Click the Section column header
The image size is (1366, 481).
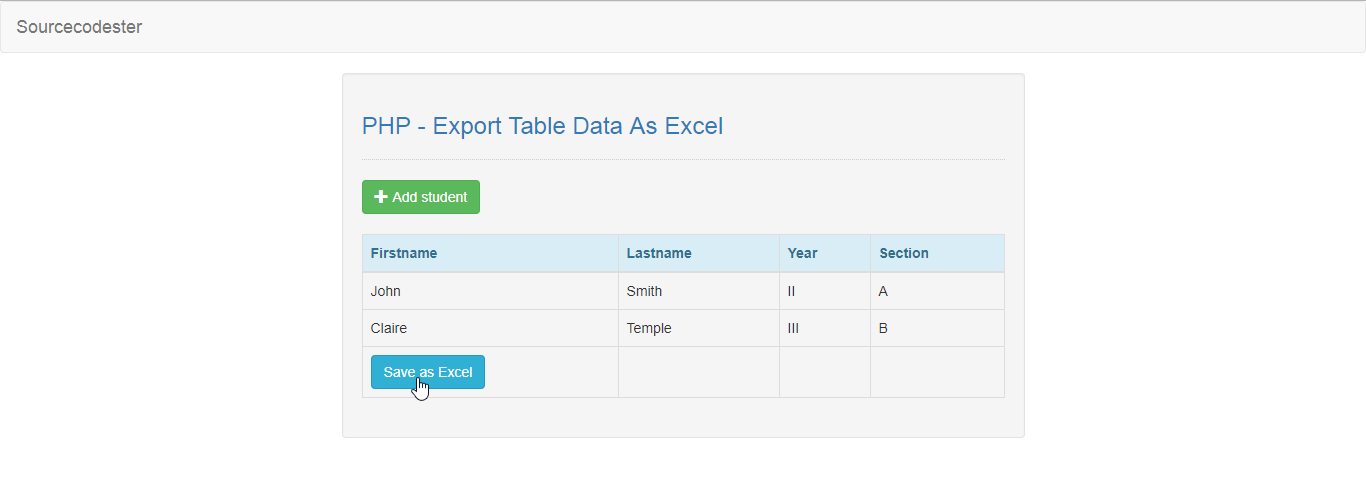click(937, 253)
